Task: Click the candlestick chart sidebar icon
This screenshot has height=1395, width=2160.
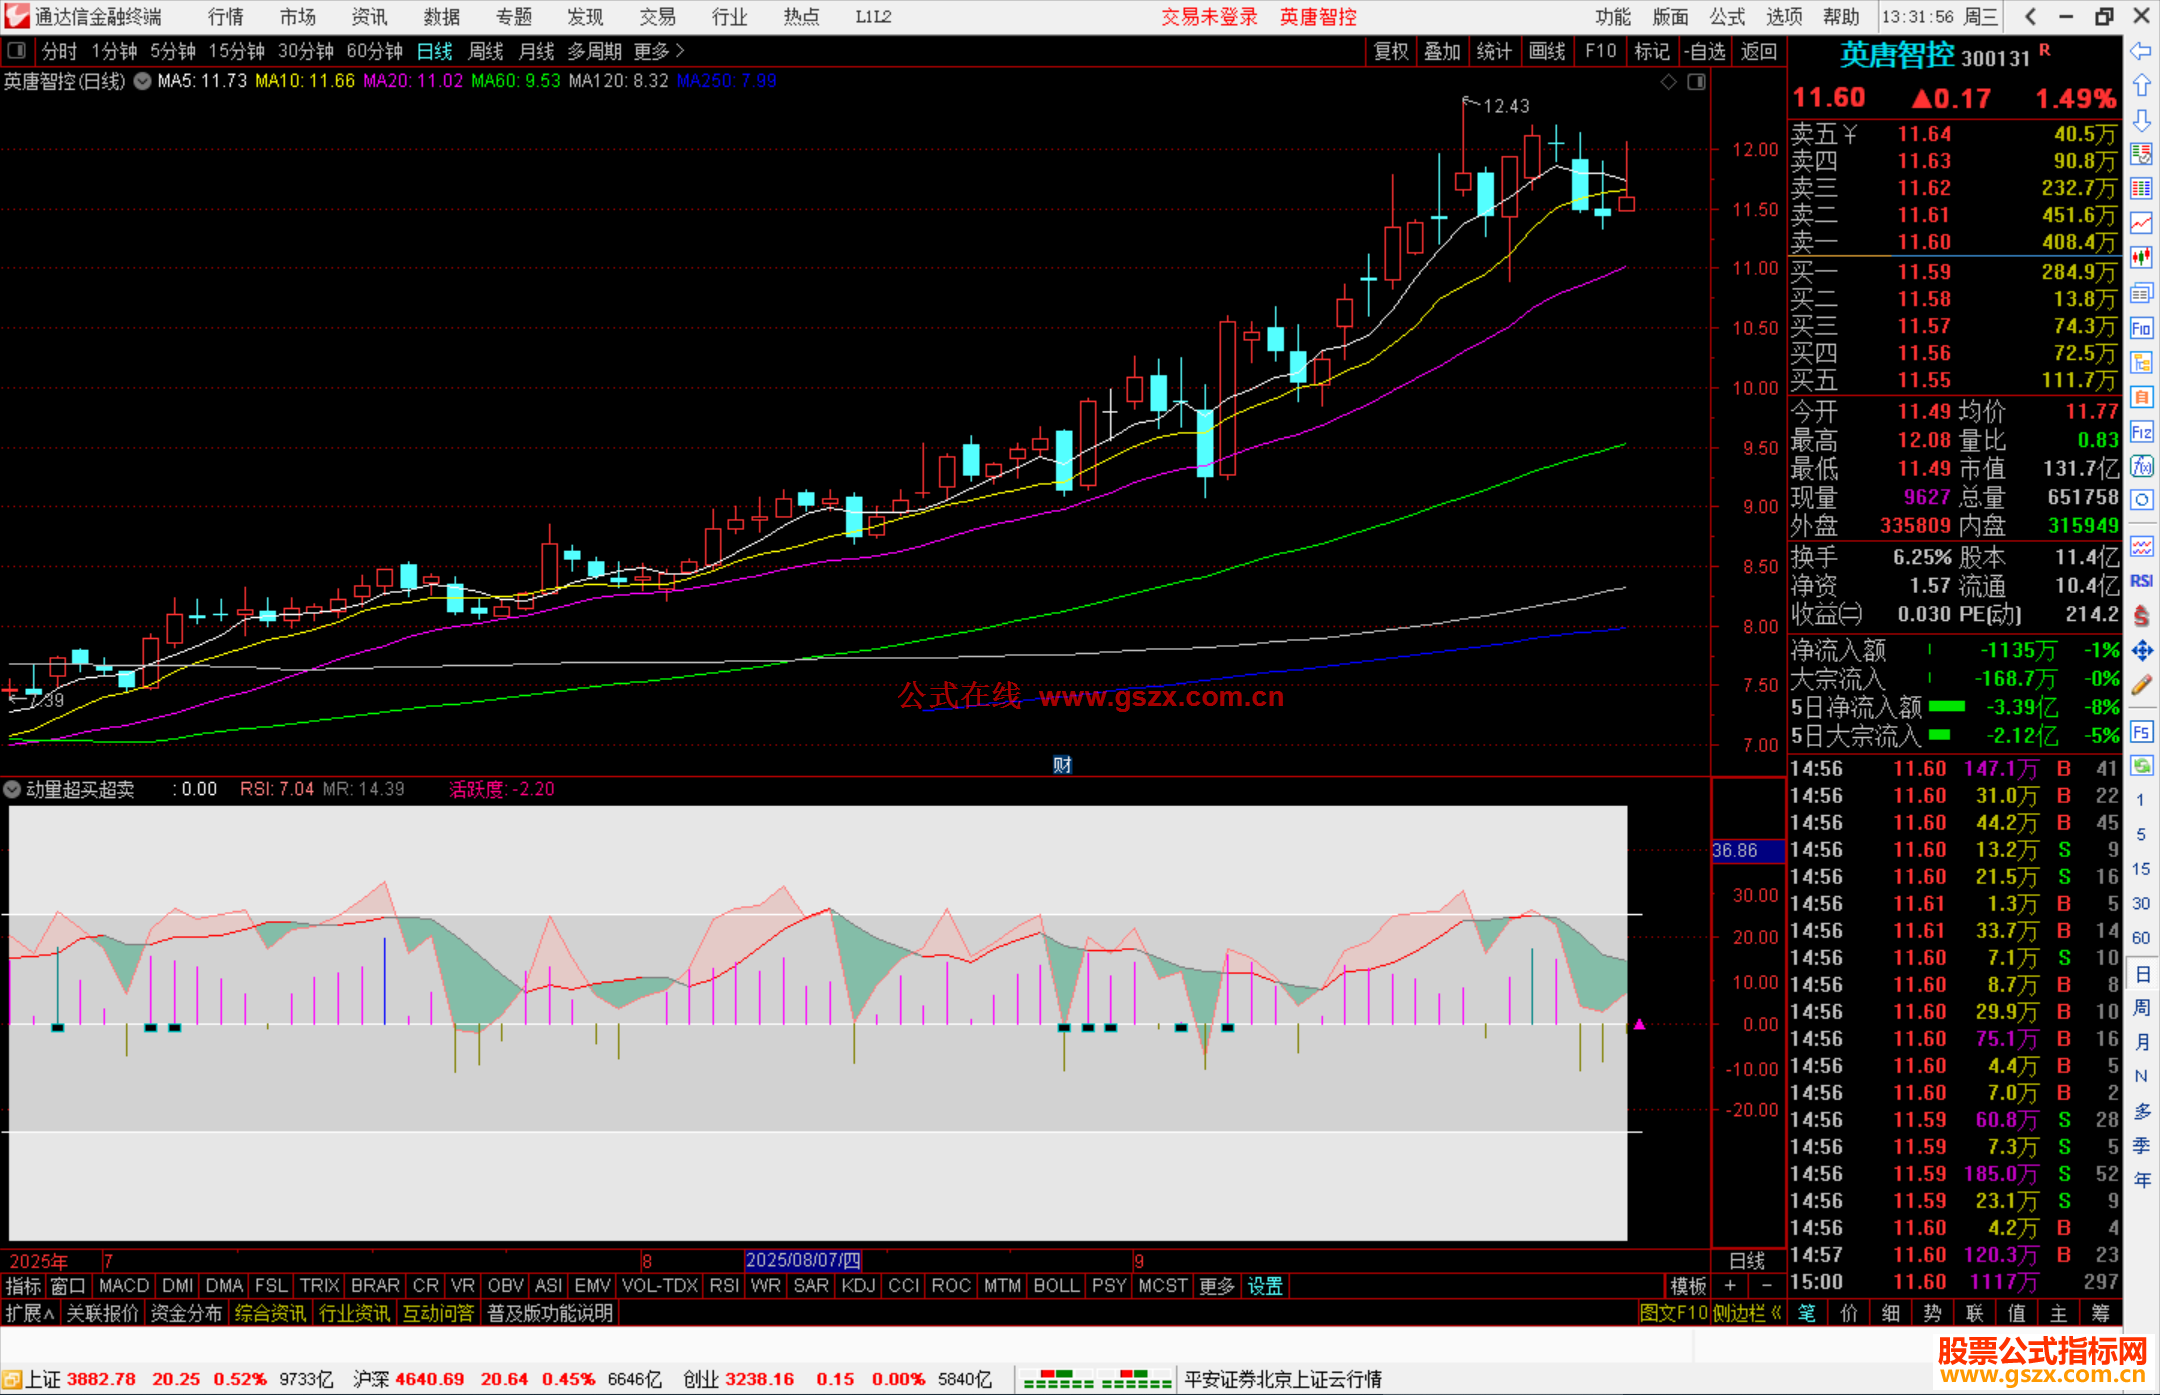Action: pos(2141,258)
